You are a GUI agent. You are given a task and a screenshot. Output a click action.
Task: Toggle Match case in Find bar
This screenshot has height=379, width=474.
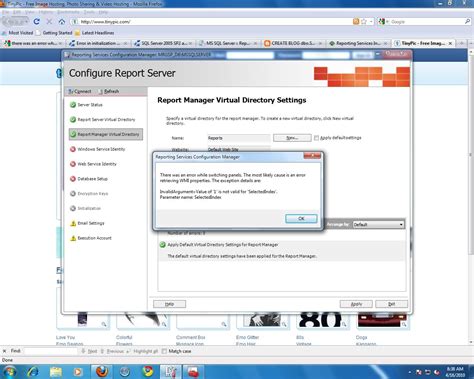[164, 351]
